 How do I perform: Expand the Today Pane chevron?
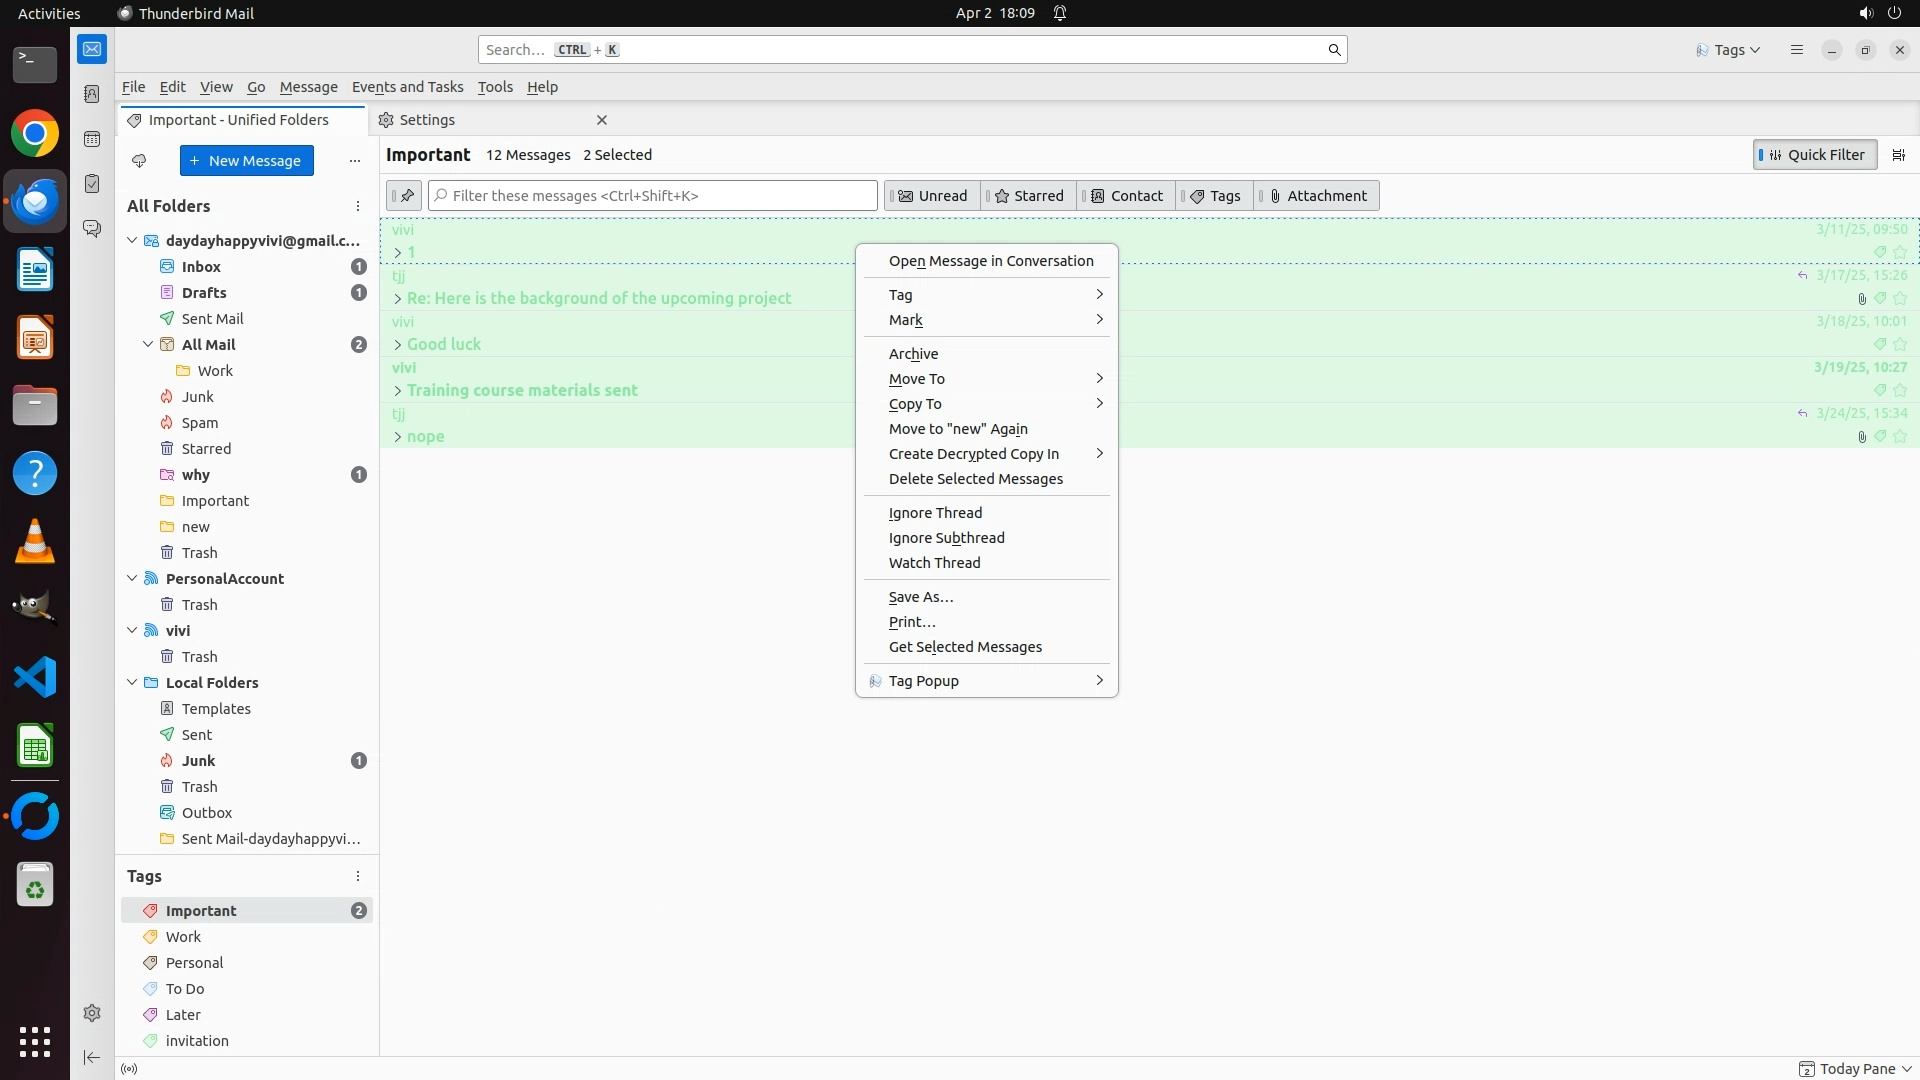(1907, 1069)
